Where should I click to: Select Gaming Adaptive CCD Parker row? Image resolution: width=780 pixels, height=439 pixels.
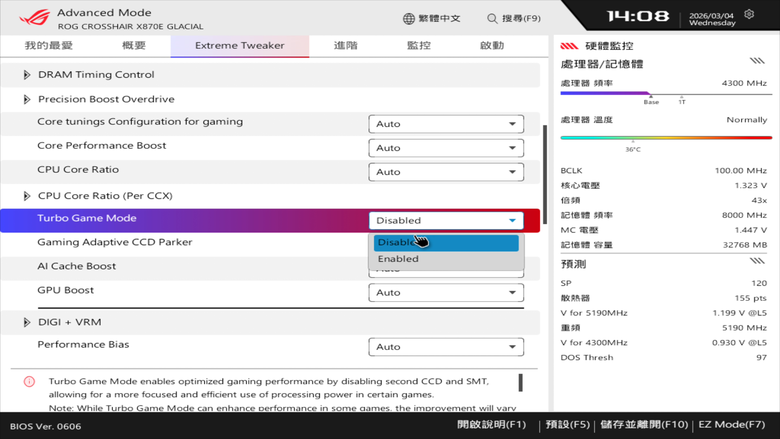pyautogui.click(x=114, y=242)
